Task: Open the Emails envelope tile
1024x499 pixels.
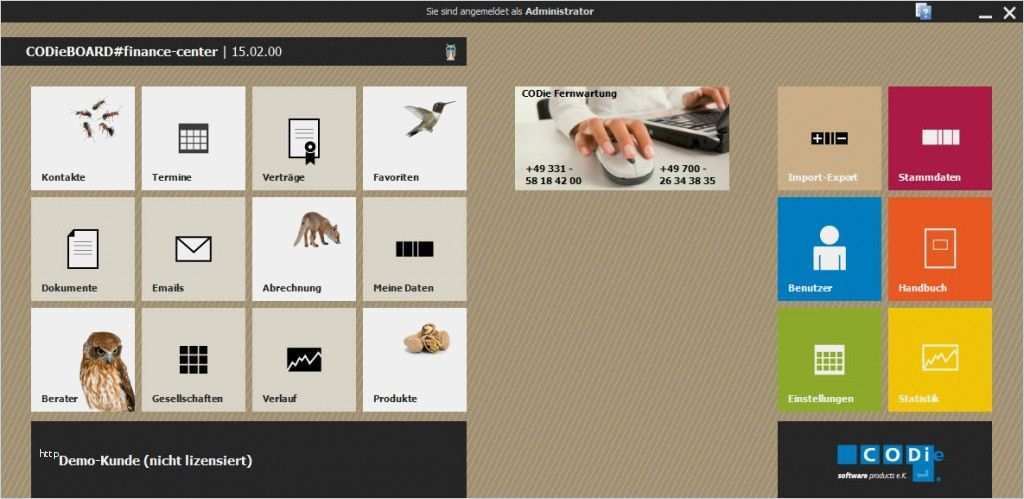Action: pos(193,249)
